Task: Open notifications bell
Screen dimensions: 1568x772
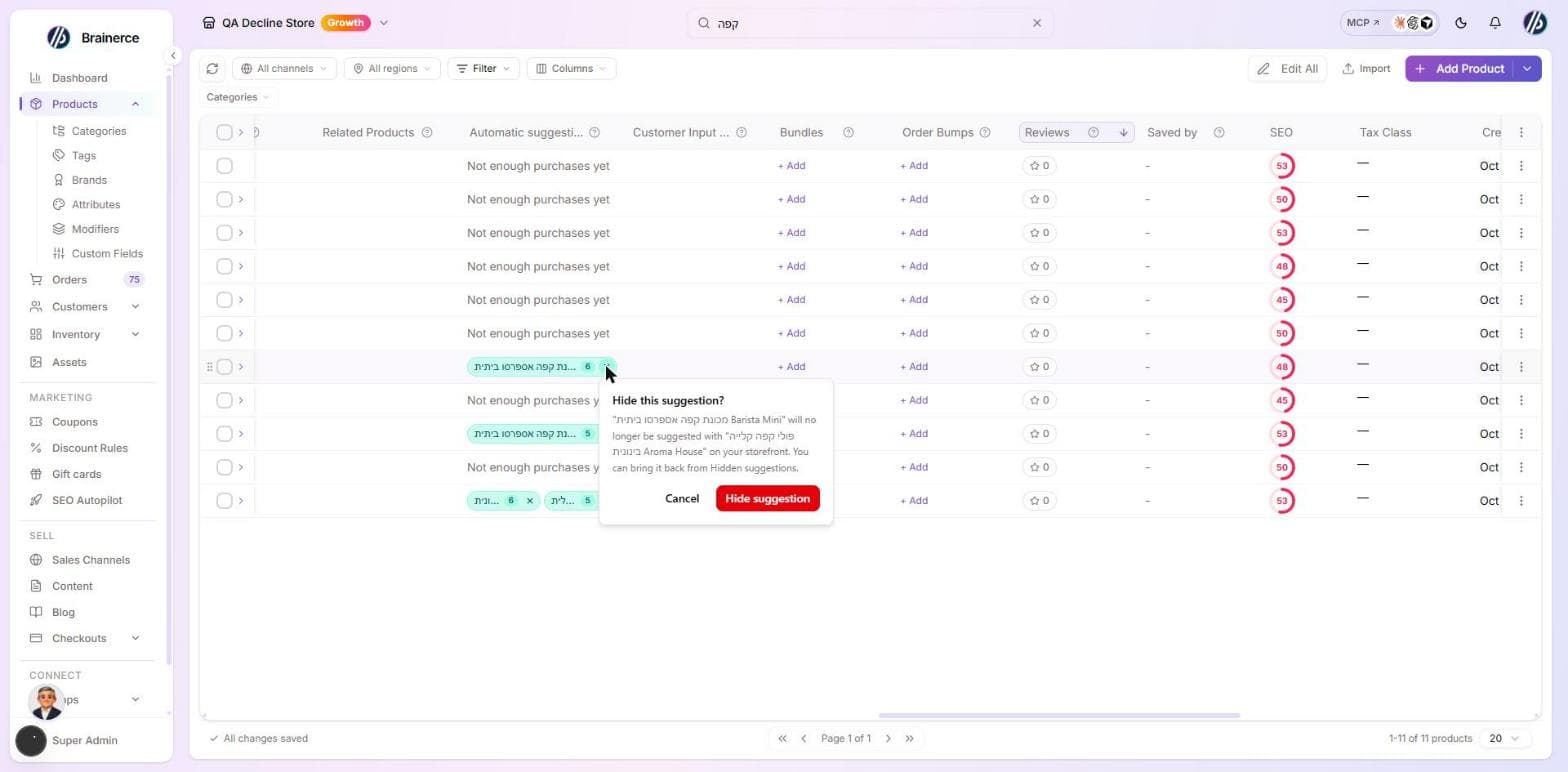Action: click(1495, 23)
